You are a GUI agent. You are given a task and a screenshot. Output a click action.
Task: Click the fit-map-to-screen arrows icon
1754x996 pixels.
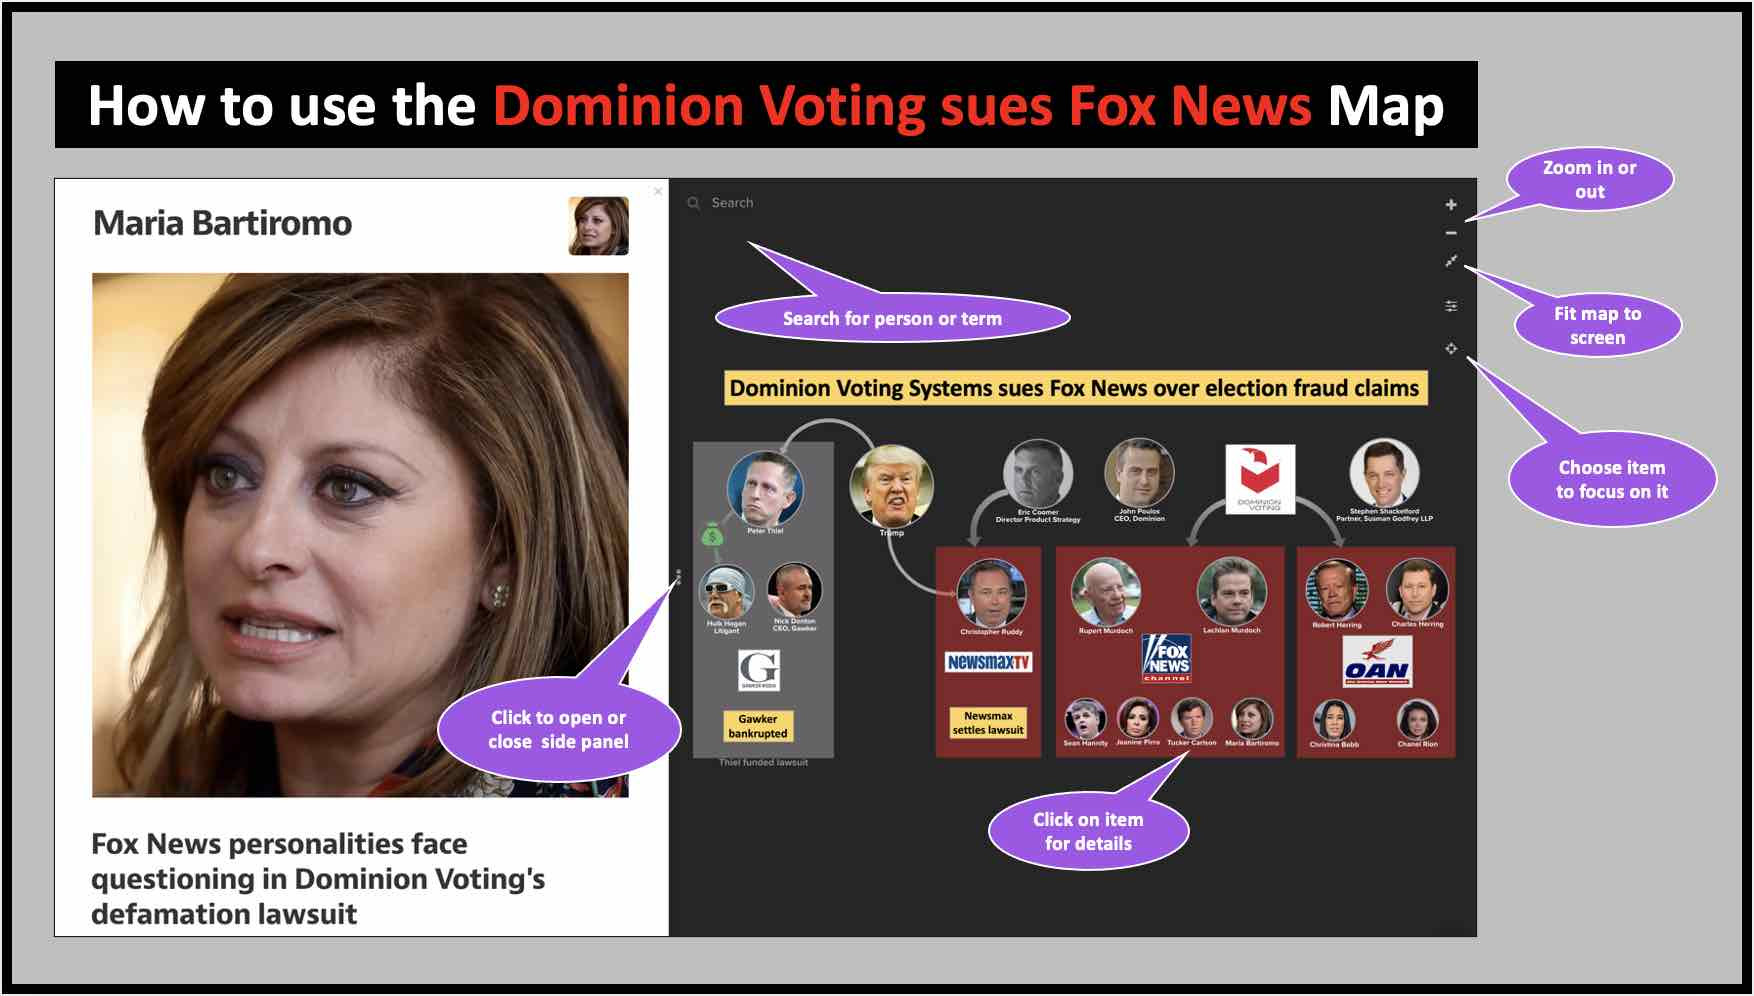[x=1451, y=261]
